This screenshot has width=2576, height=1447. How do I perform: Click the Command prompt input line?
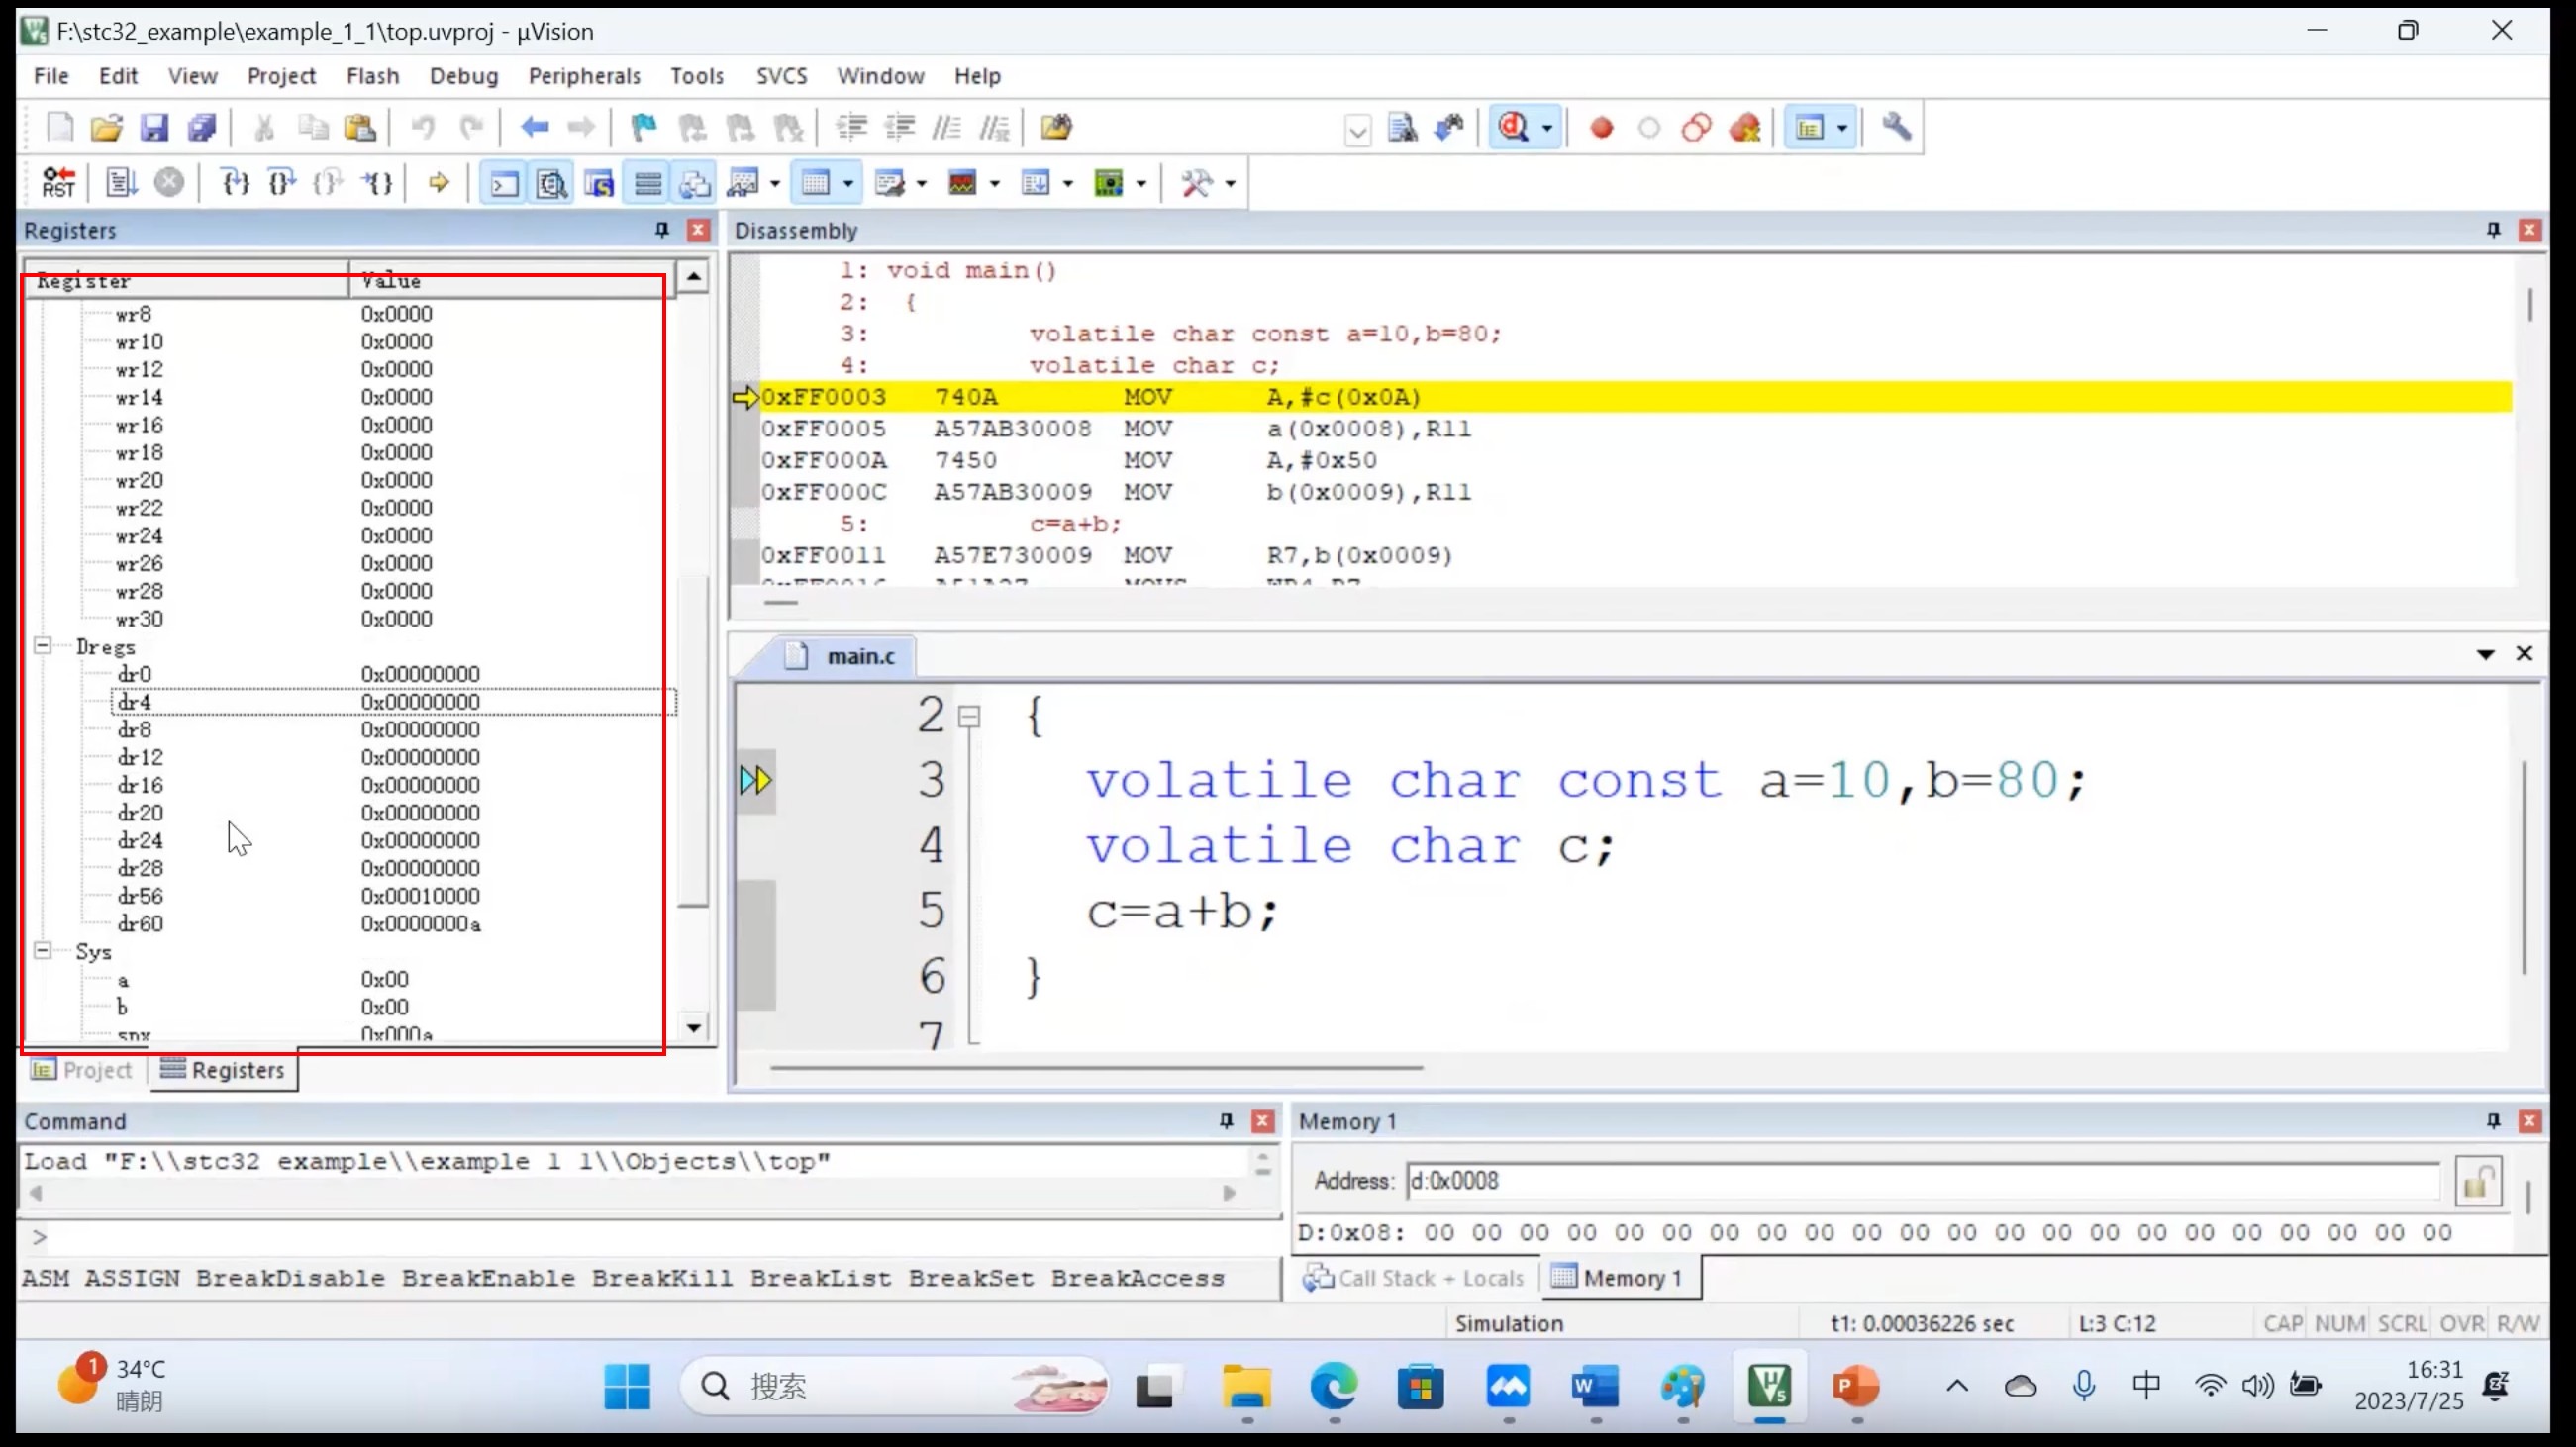(650, 1238)
